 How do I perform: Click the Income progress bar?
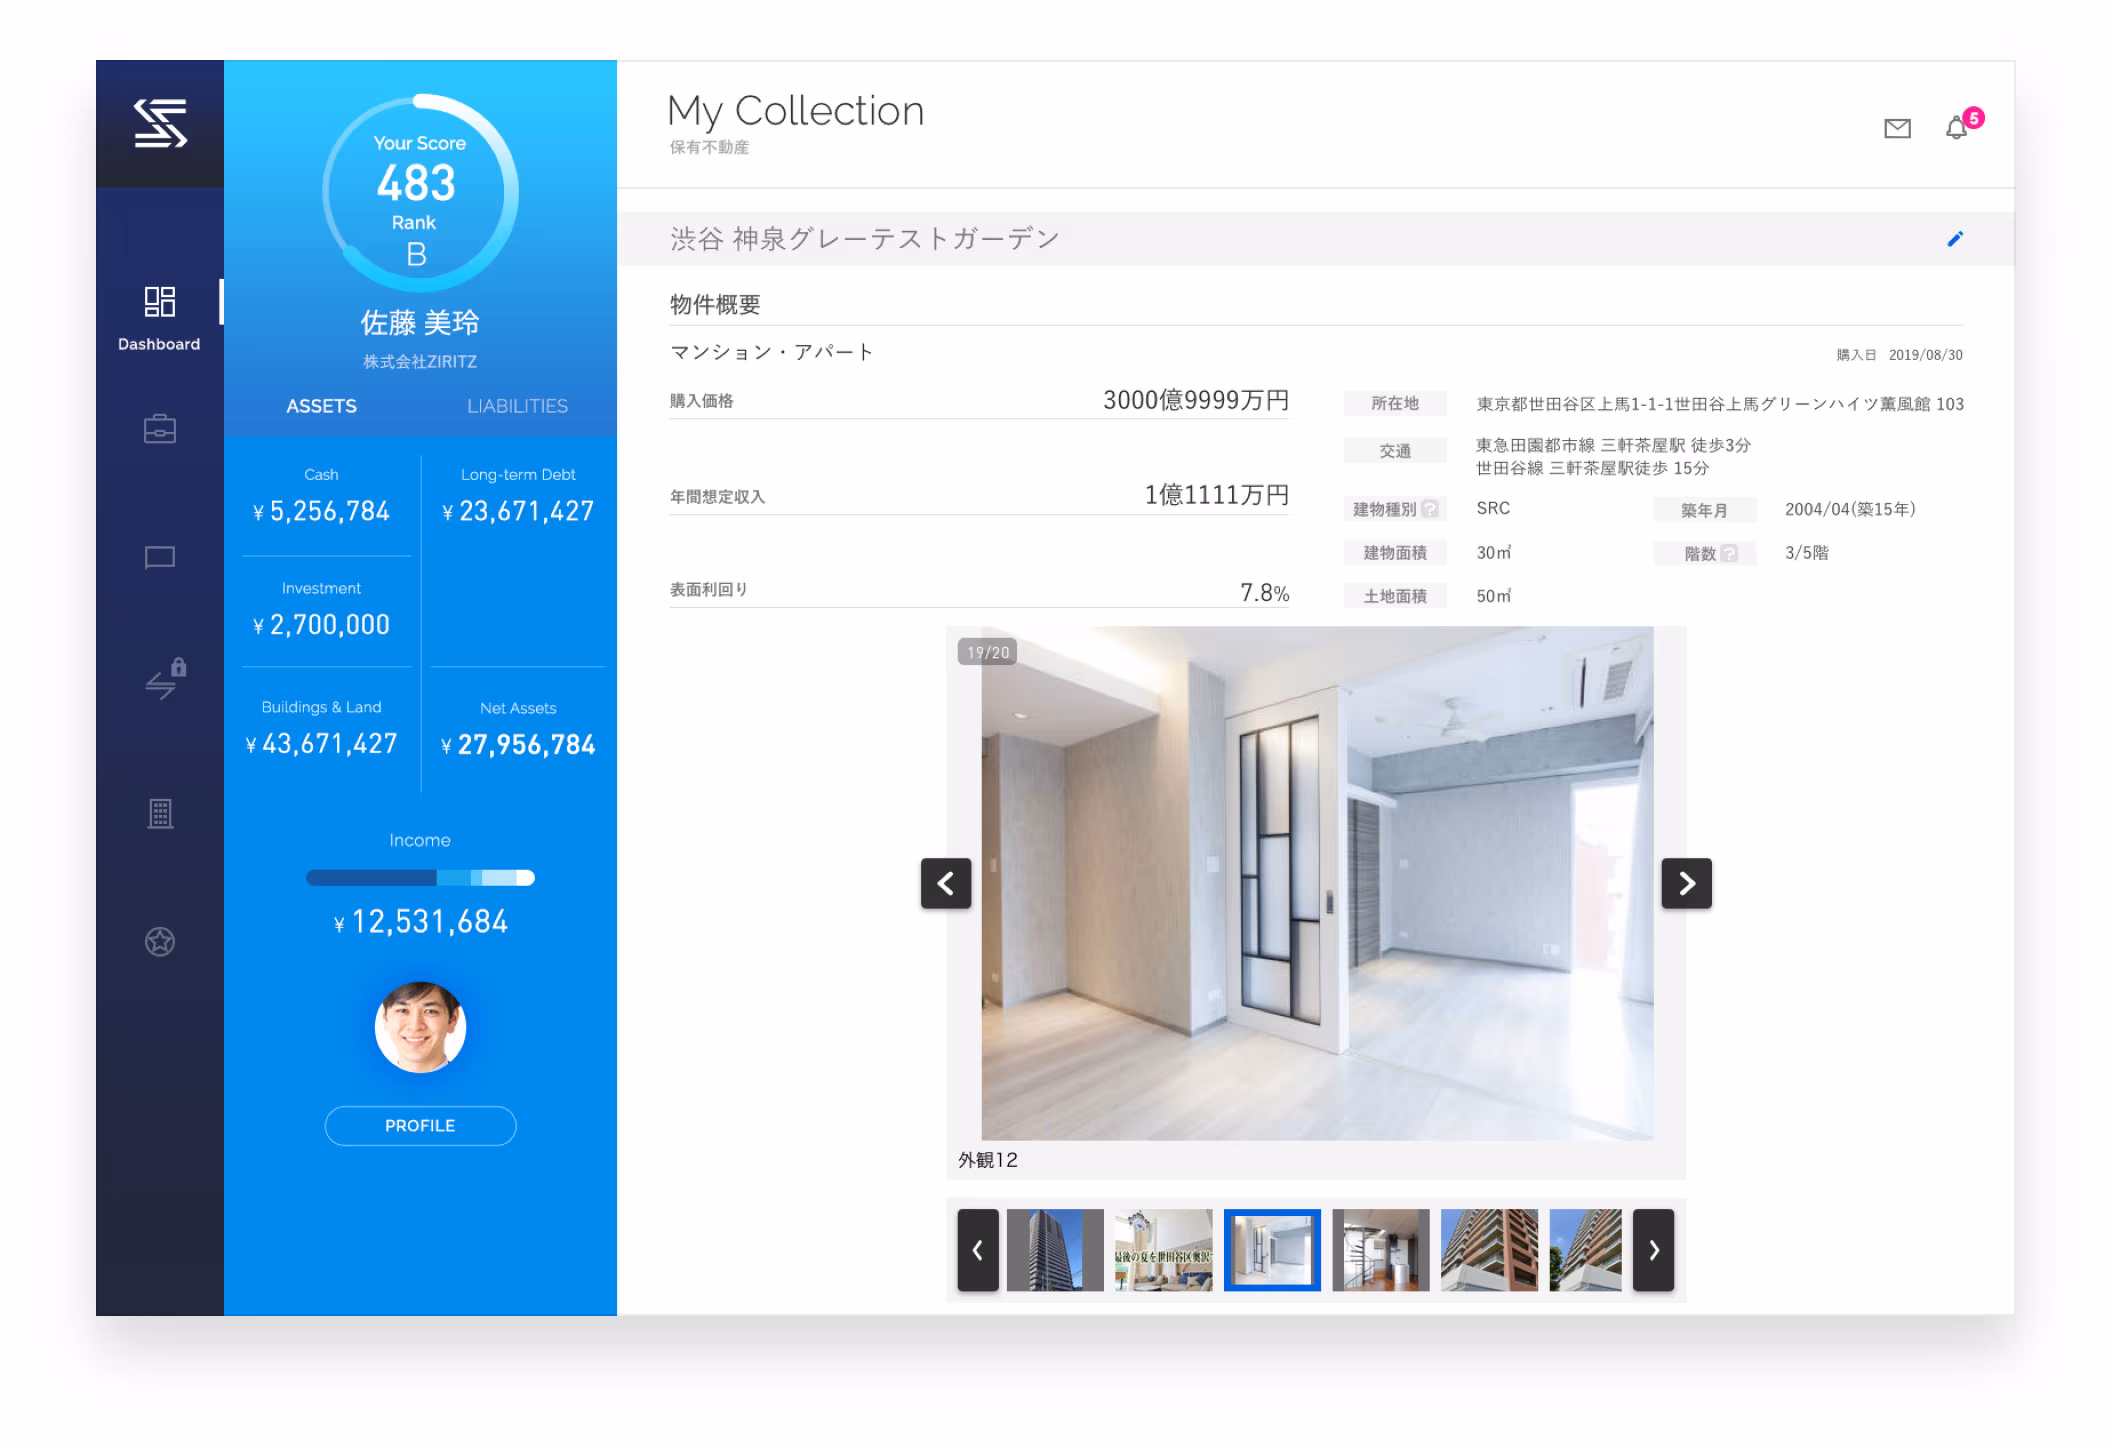coord(420,878)
